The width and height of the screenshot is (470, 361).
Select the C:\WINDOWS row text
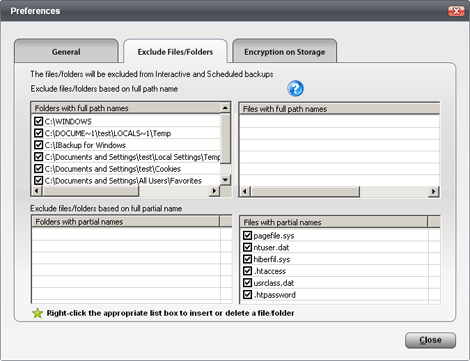(x=68, y=121)
